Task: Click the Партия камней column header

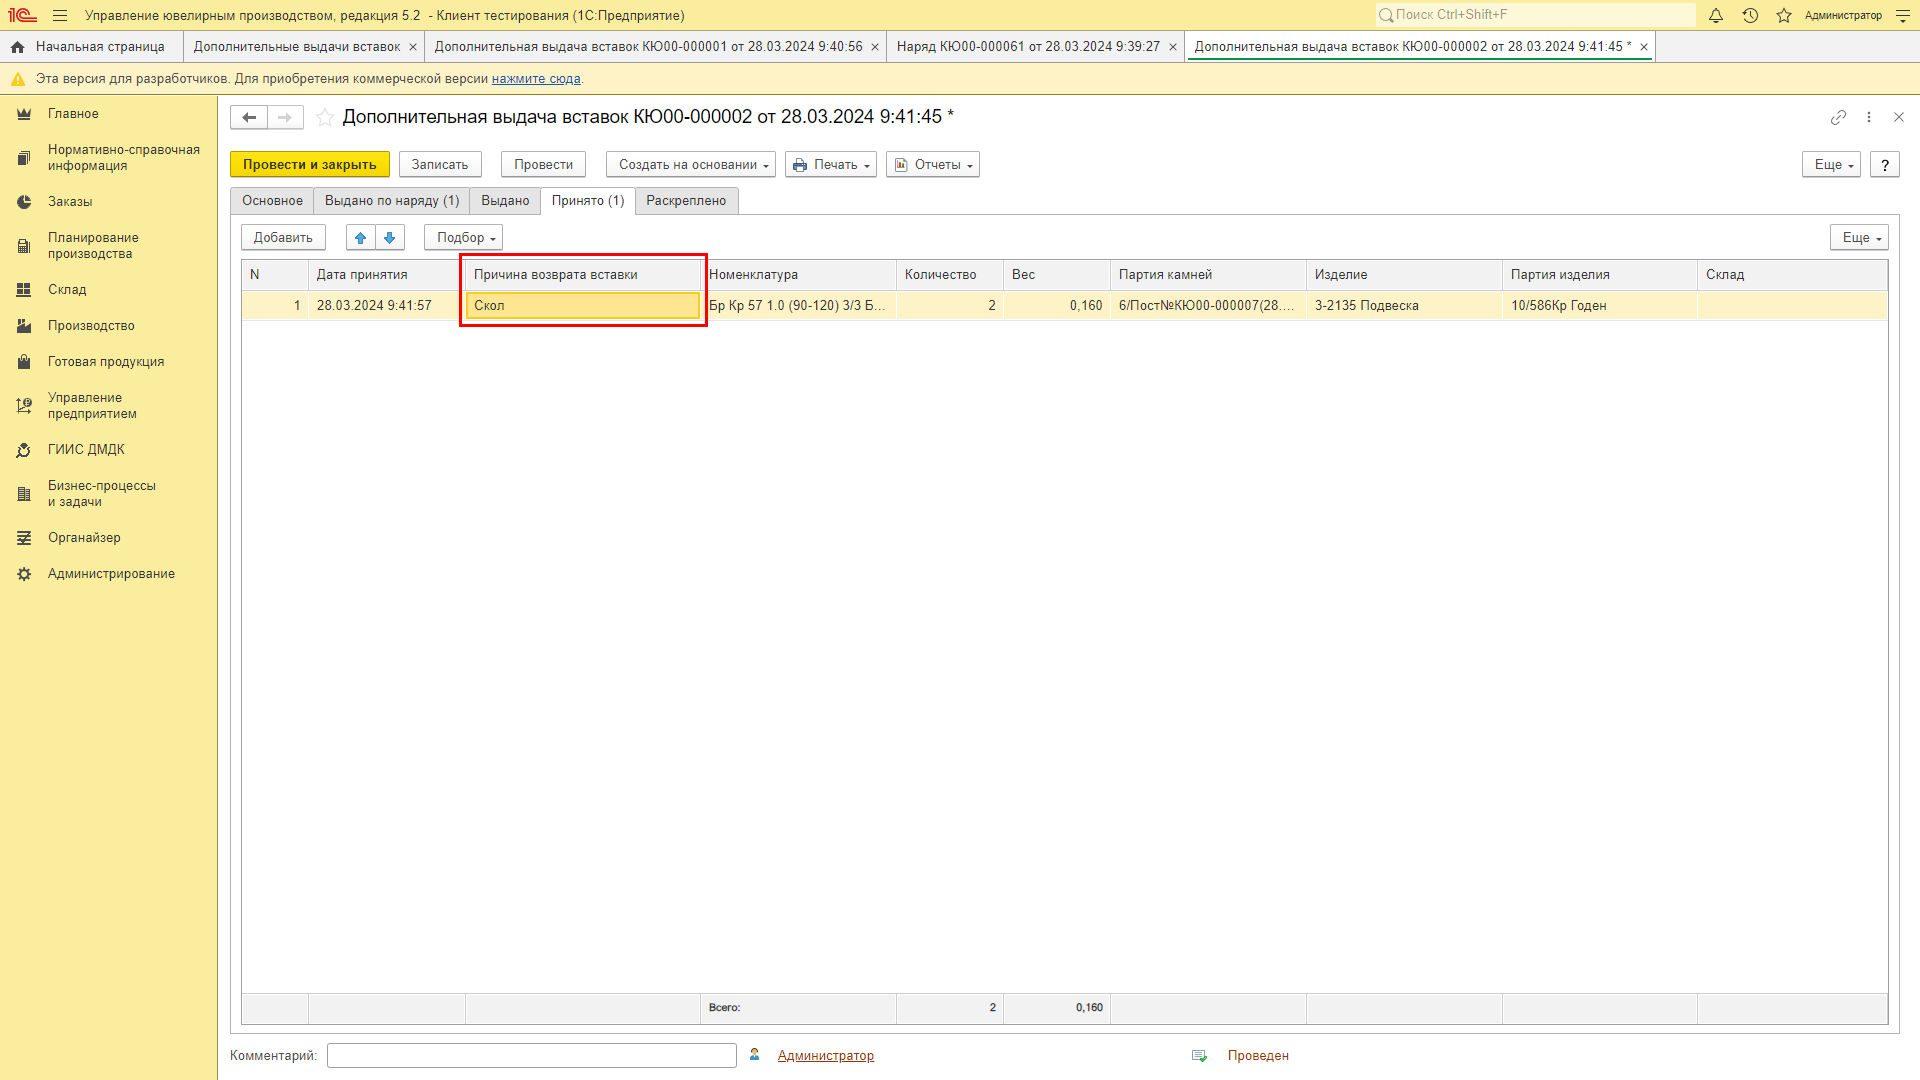Action: click(x=1208, y=275)
